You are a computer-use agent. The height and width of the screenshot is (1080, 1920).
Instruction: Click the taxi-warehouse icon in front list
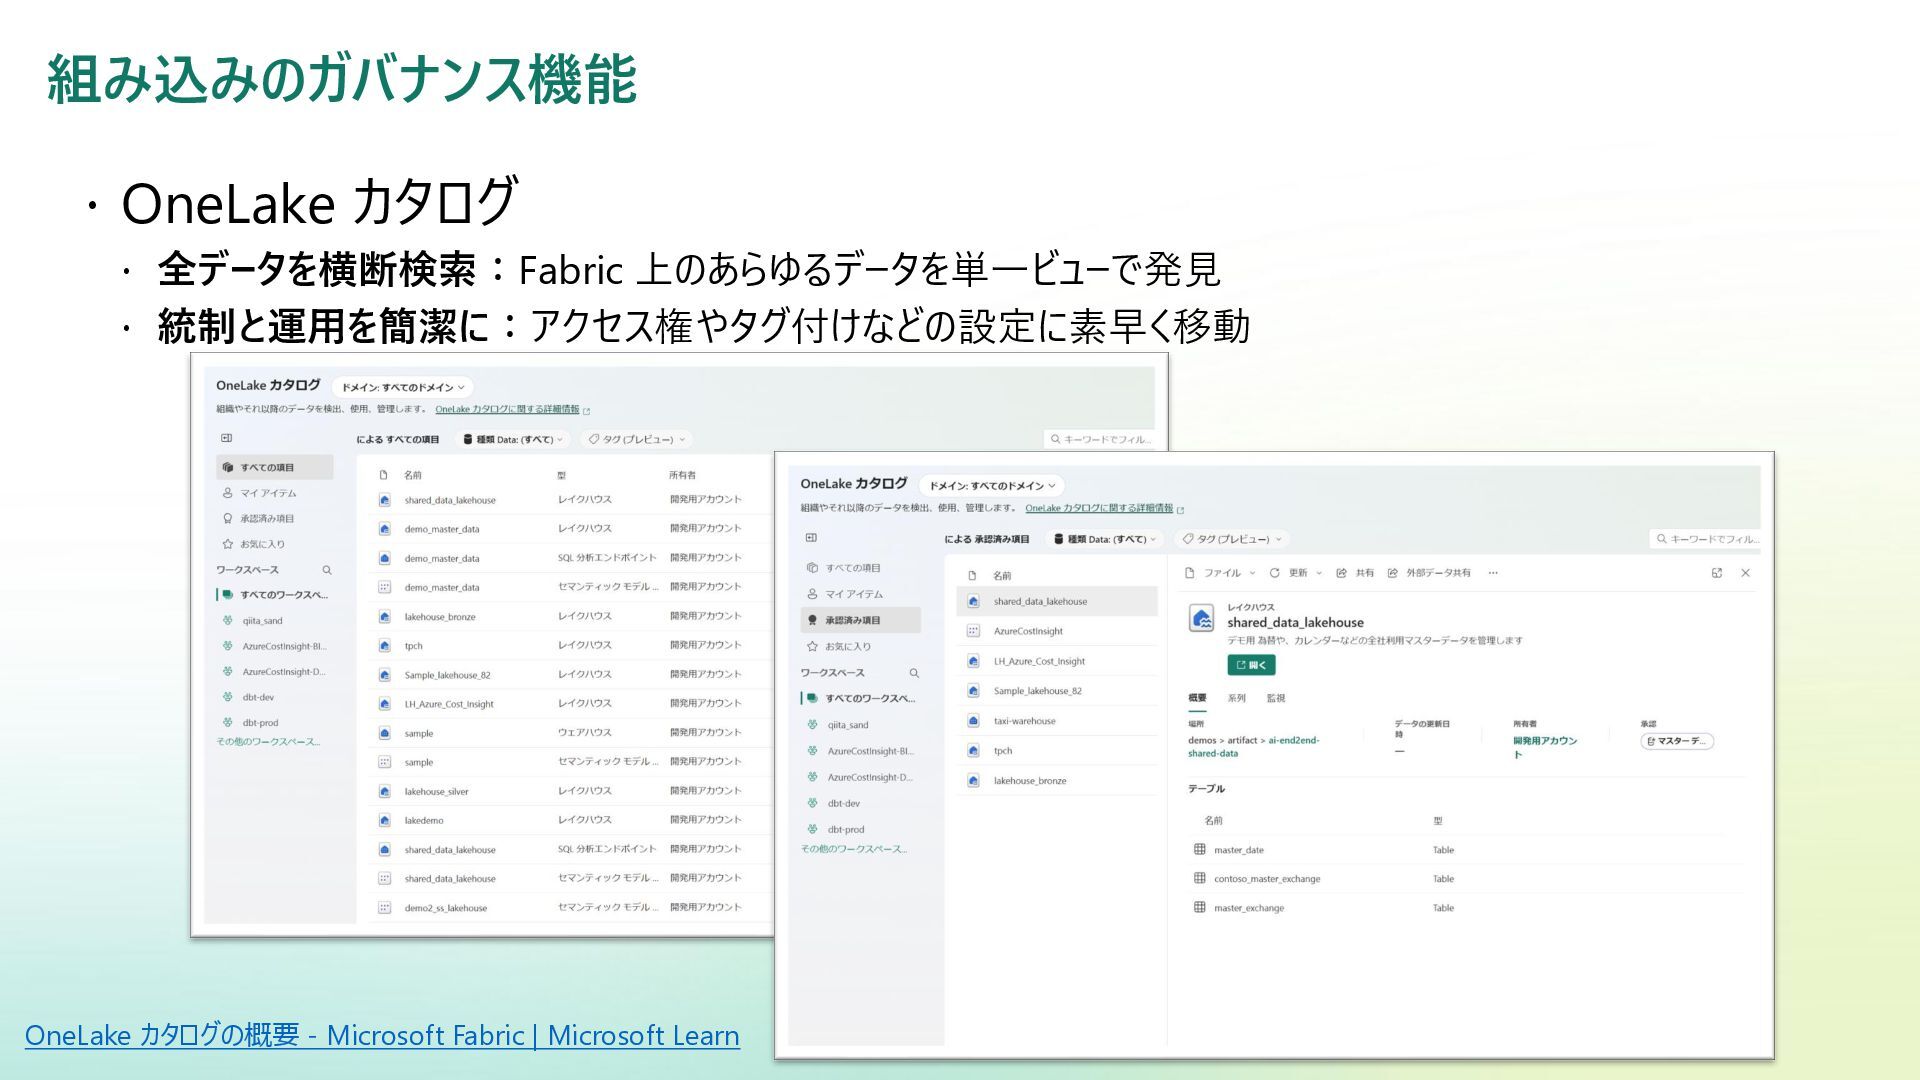pos(973,721)
